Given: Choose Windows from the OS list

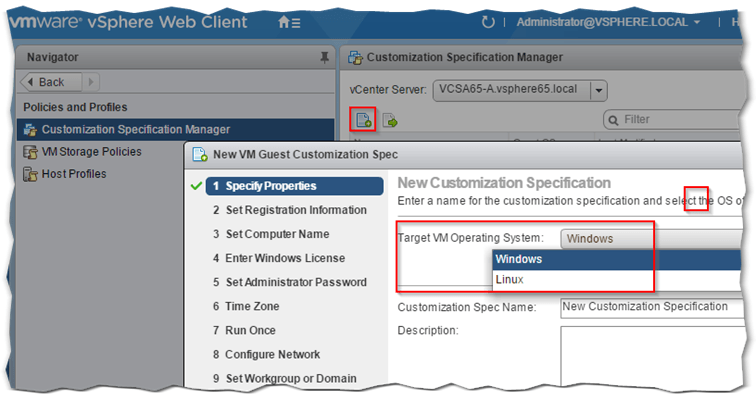Looking at the screenshot, I should coord(617,259).
